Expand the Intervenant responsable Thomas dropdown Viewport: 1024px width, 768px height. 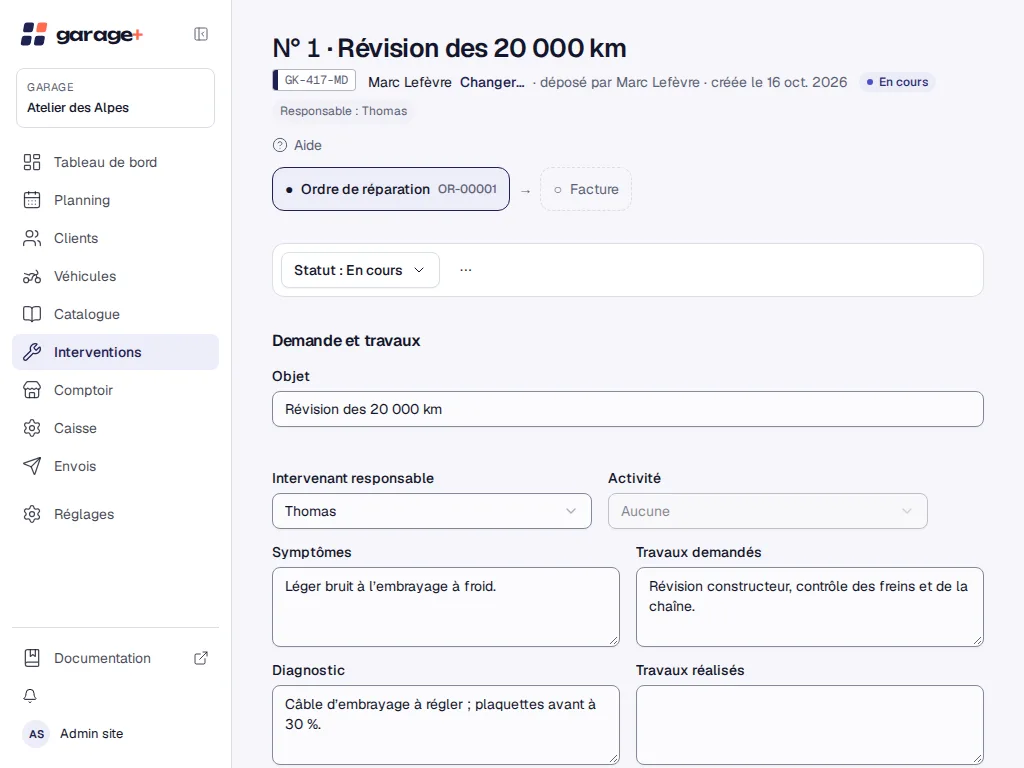(x=432, y=511)
